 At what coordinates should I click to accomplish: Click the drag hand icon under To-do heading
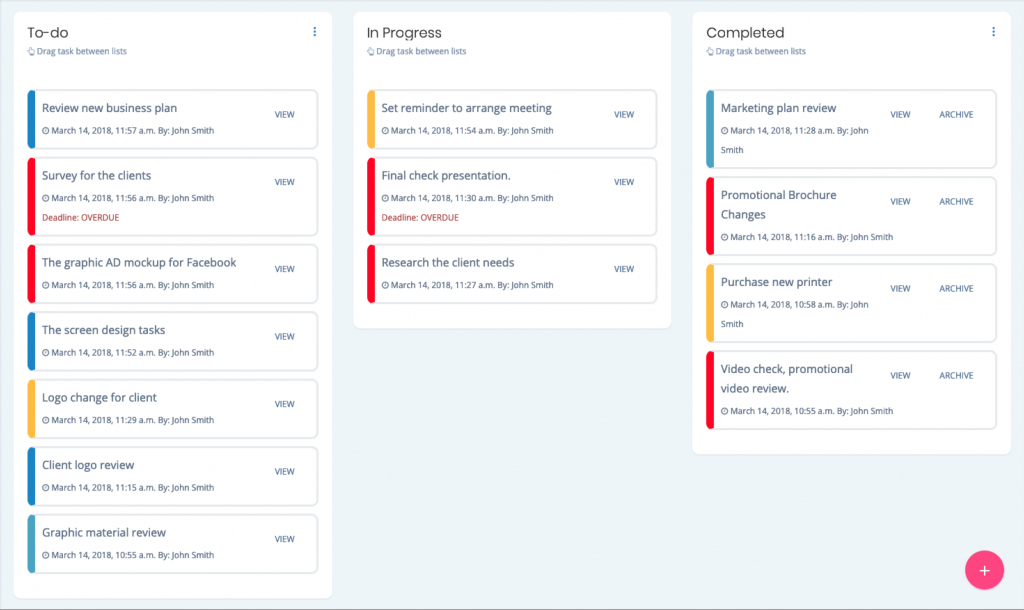[32, 51]
